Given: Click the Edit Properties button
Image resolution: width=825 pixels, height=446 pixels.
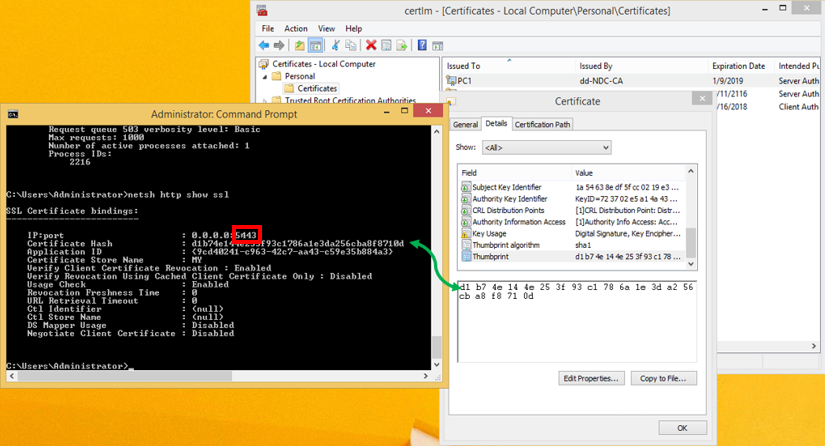Looking at the screenshot, I should (592, 378).
